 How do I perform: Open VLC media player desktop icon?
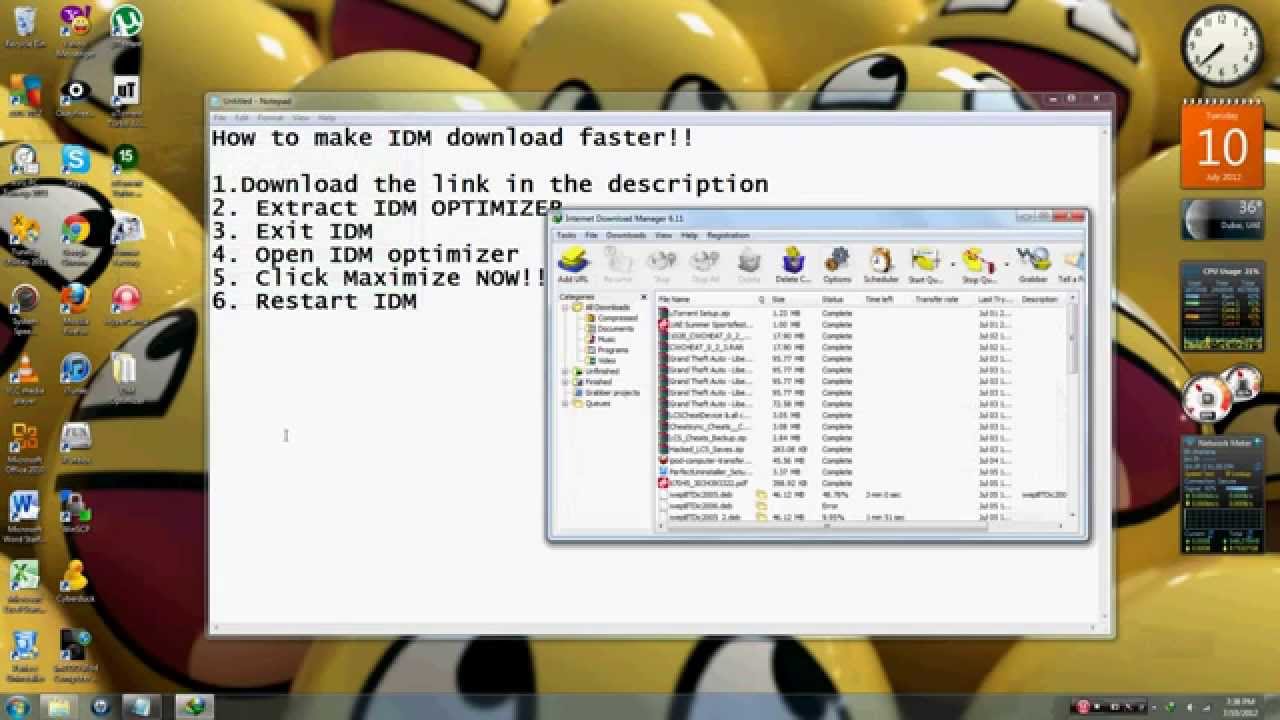(24, 378)
